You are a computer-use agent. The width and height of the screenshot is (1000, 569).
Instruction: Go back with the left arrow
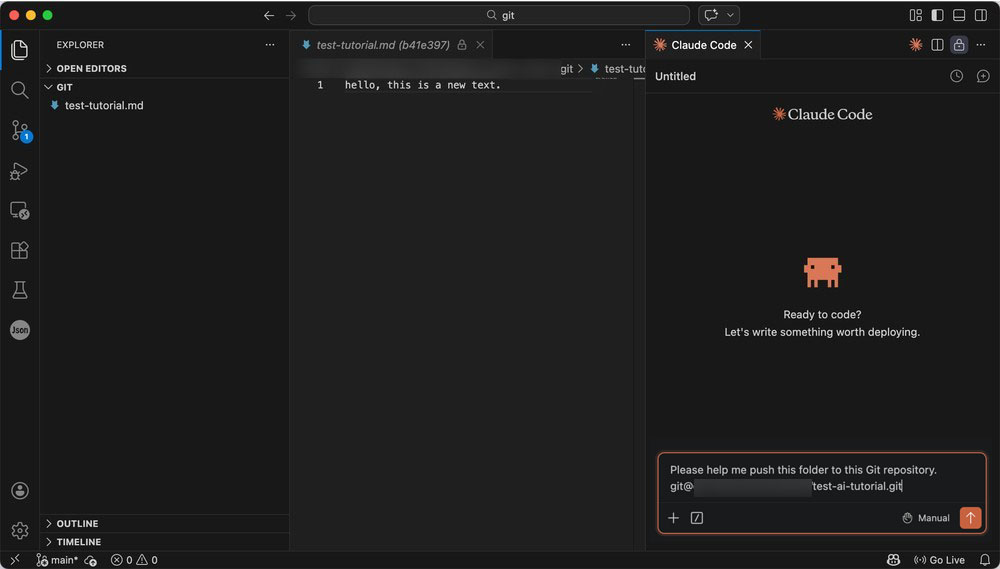click(269, 15)
